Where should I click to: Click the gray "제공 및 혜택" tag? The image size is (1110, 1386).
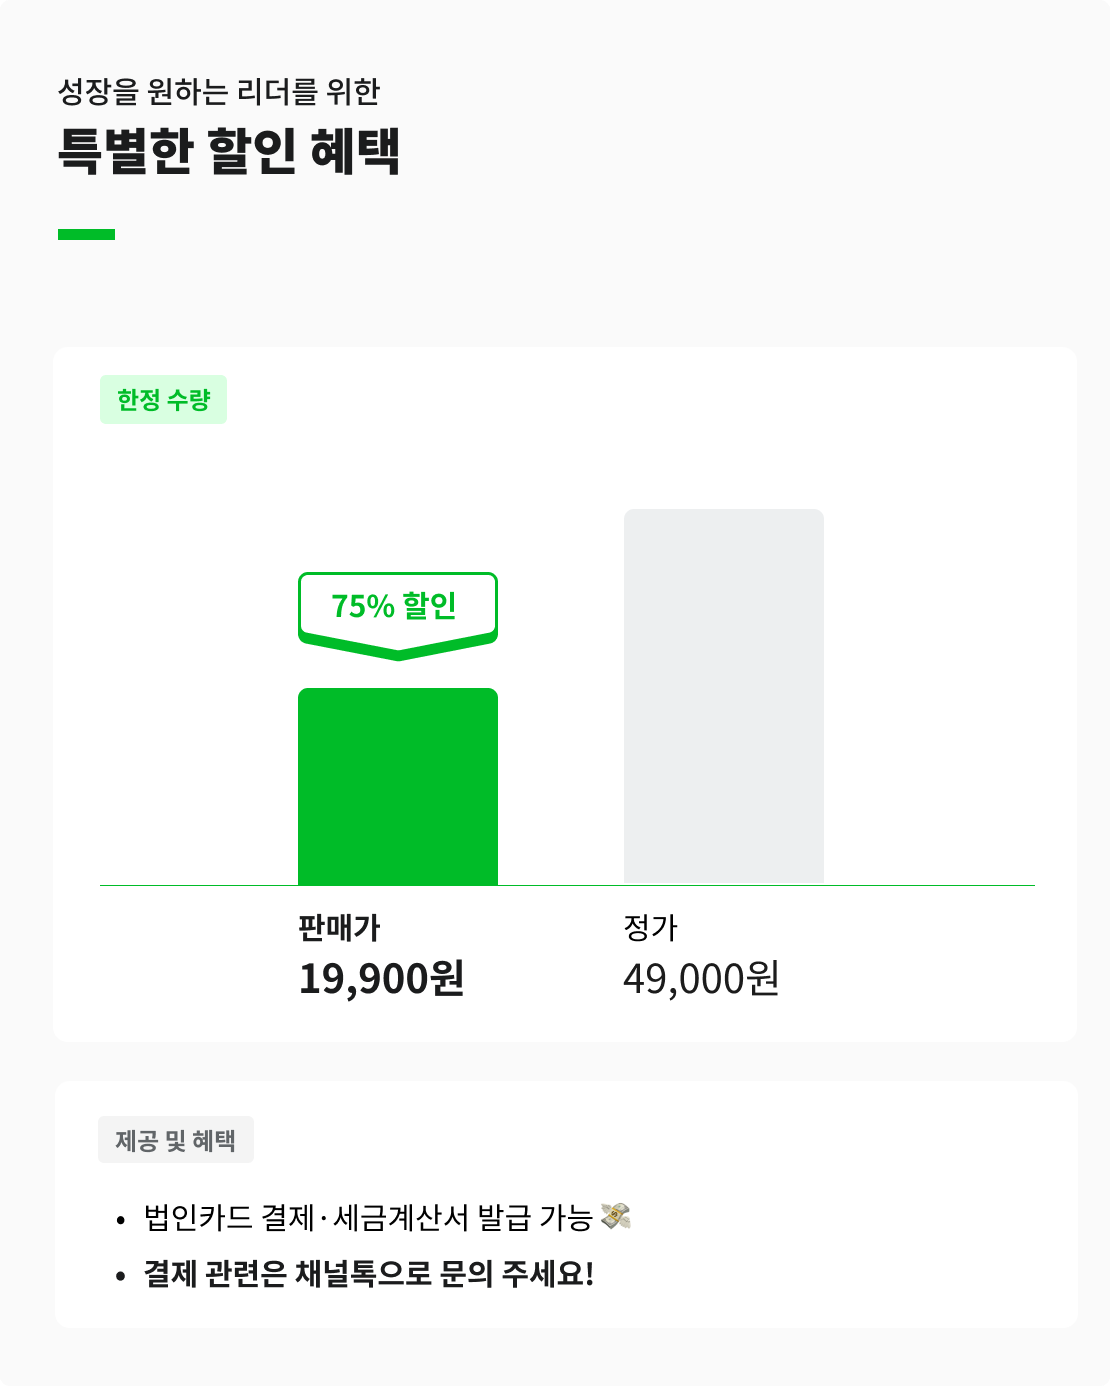point(175,1140)
